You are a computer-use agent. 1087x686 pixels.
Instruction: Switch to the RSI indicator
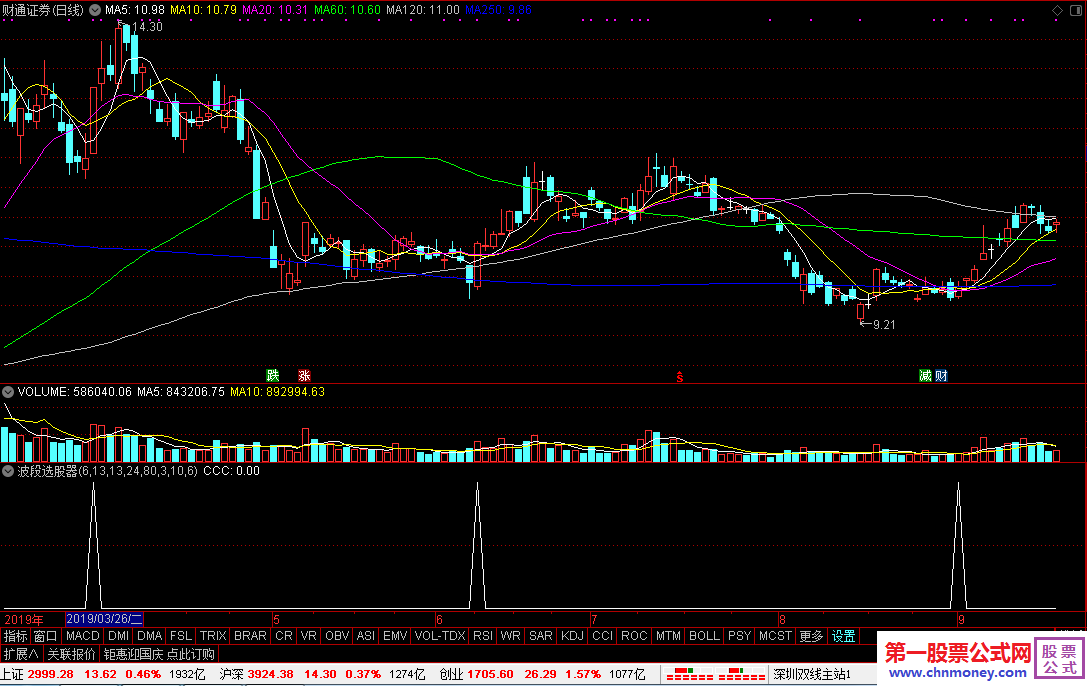tap(483, 636)
